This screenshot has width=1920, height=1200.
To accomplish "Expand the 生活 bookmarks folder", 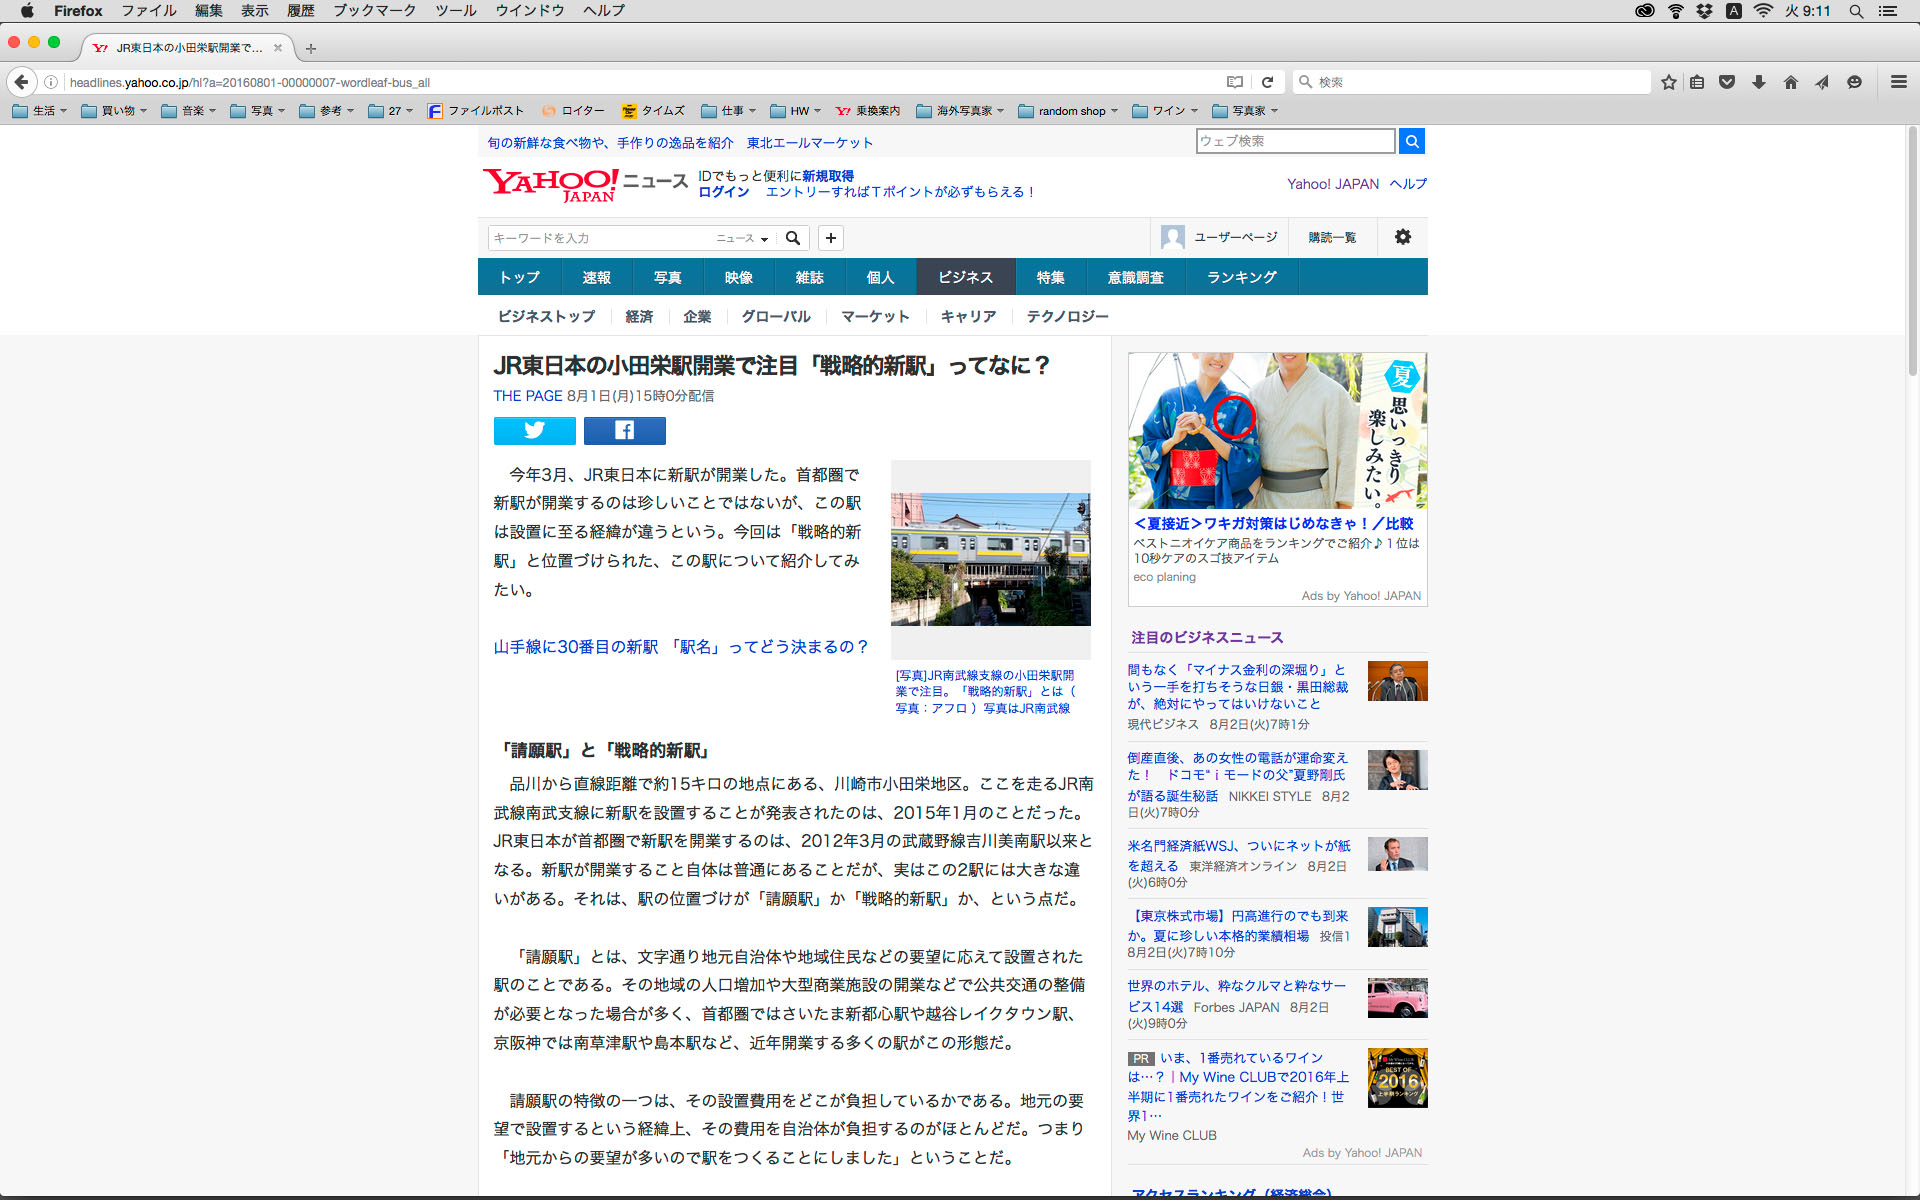I will pyautogui.click(x=39, y=111).
